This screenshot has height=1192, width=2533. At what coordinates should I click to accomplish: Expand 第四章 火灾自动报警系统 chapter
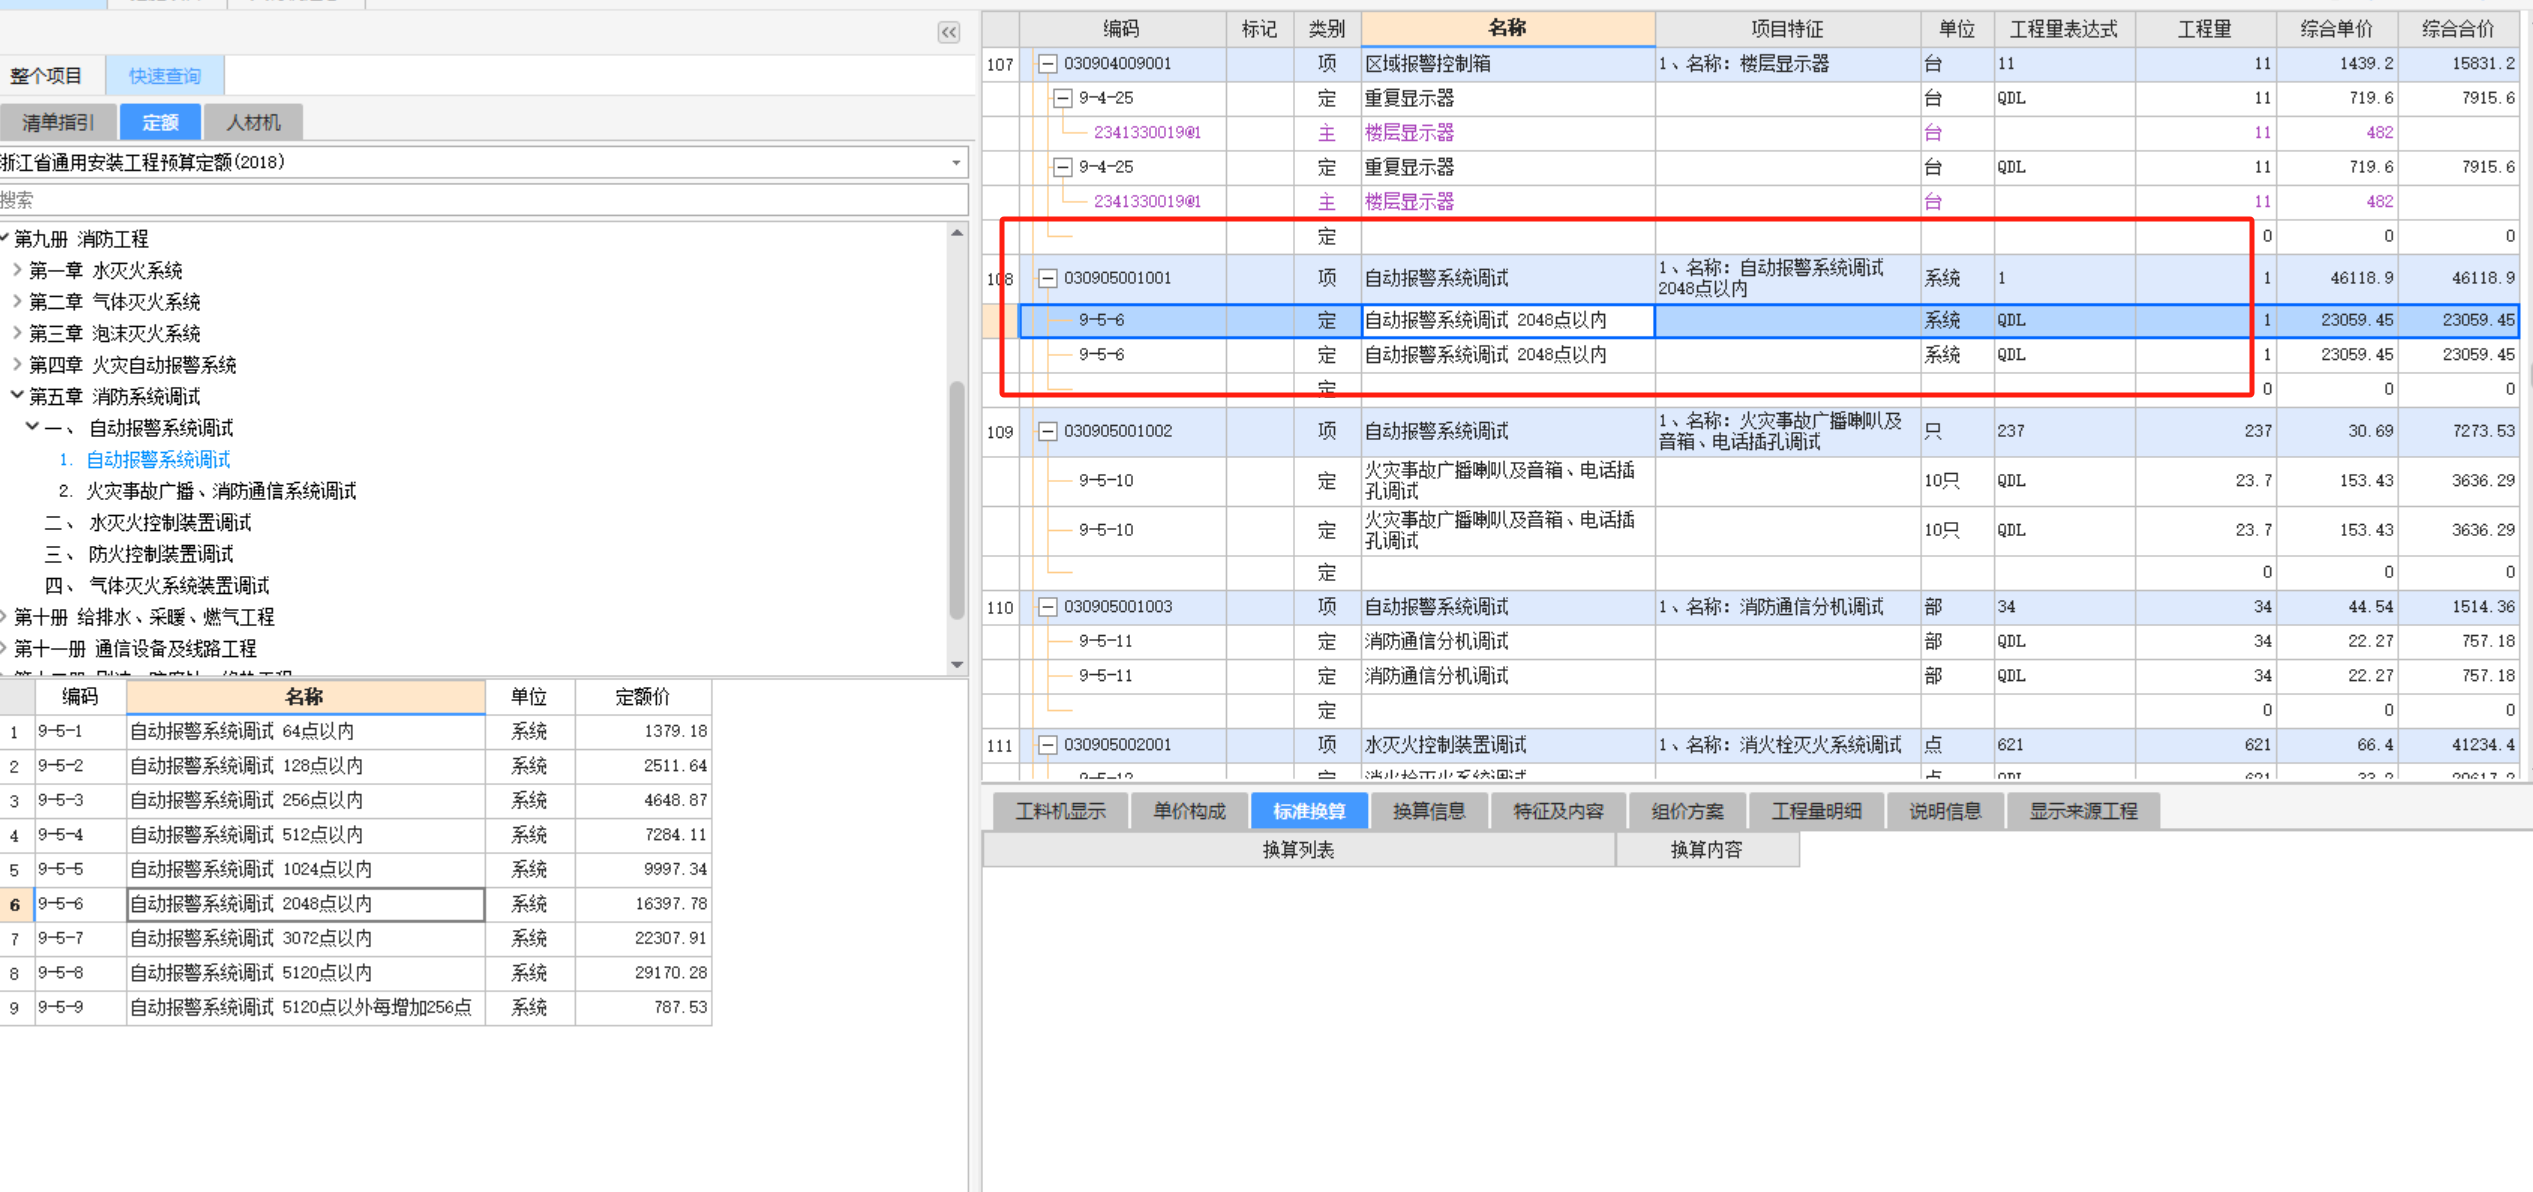(x=17, y=365)
